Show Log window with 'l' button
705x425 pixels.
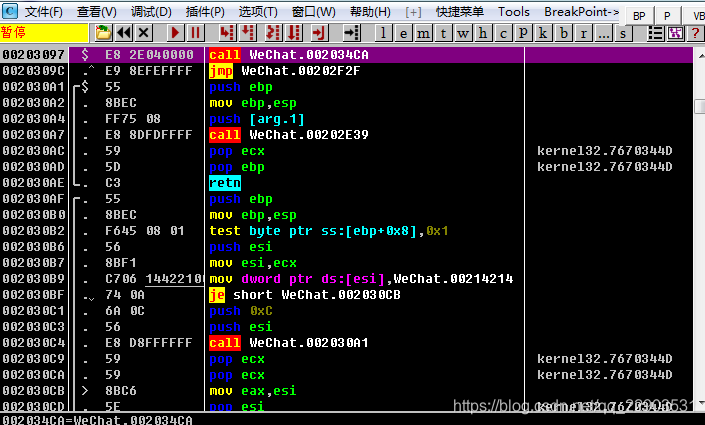pos(383,33)
